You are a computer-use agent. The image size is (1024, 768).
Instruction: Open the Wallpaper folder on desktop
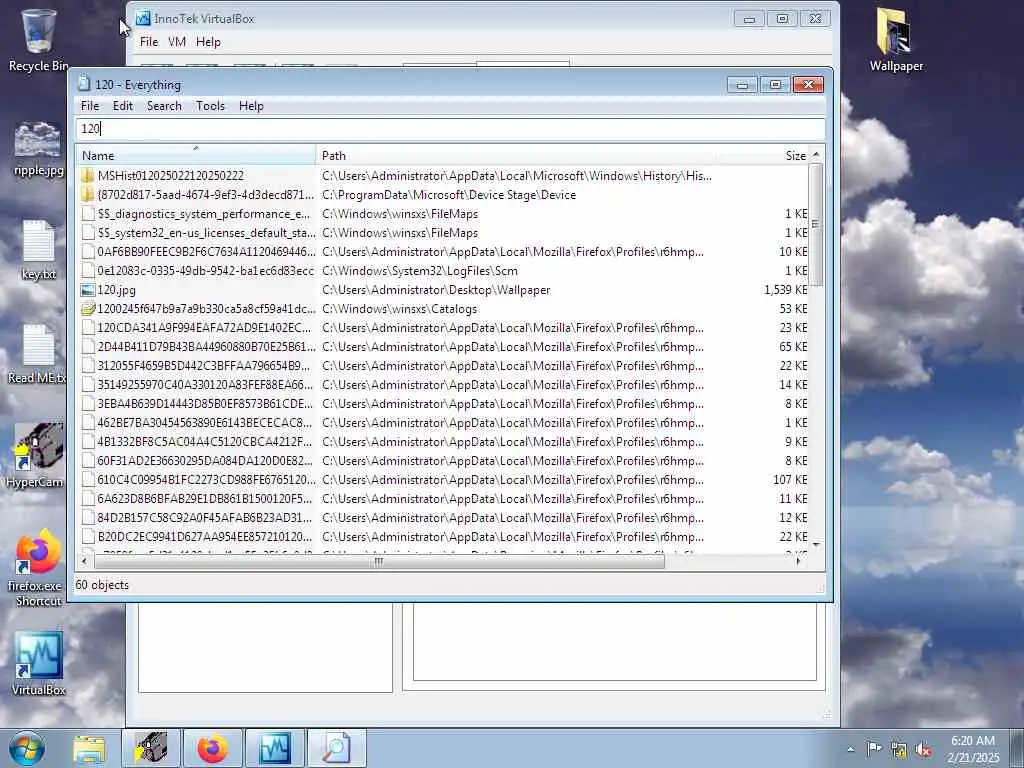click(896, 39)
